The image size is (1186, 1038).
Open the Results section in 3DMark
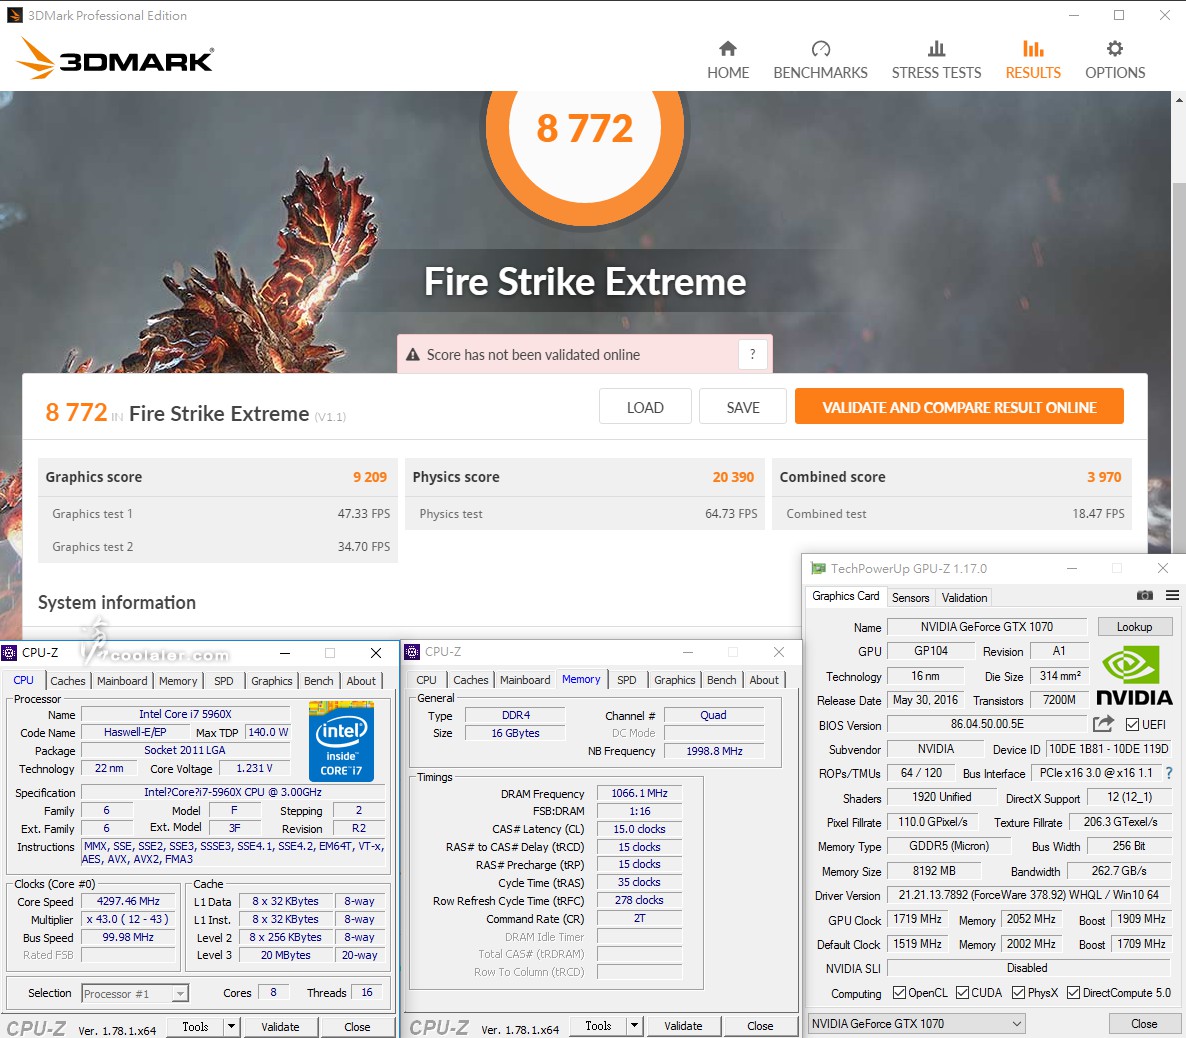[1032, 61]
